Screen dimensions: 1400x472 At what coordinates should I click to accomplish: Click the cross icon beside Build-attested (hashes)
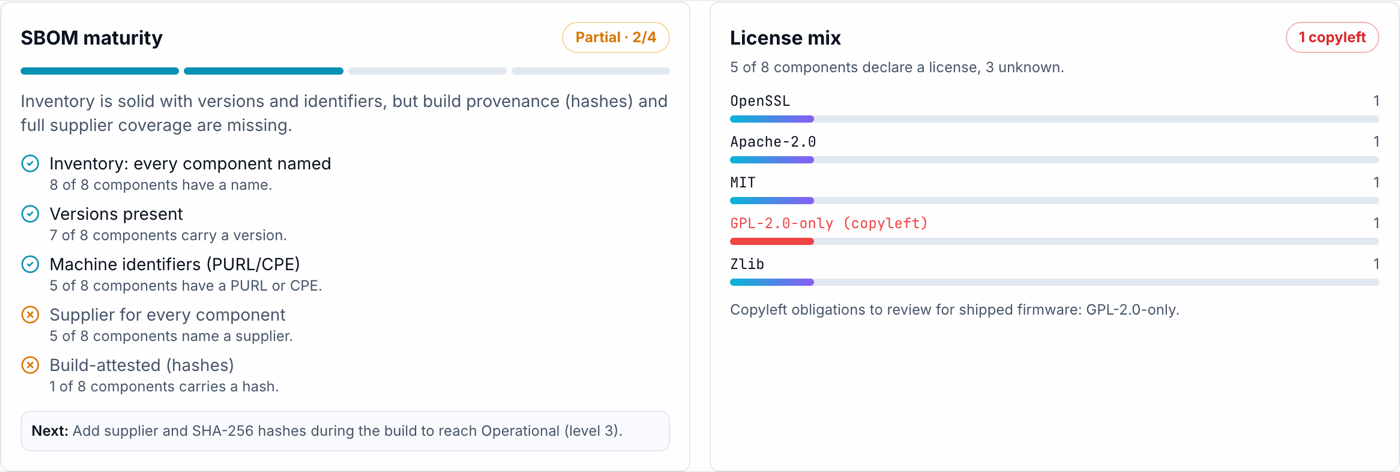pyautogui.click(x=30, y=365)
